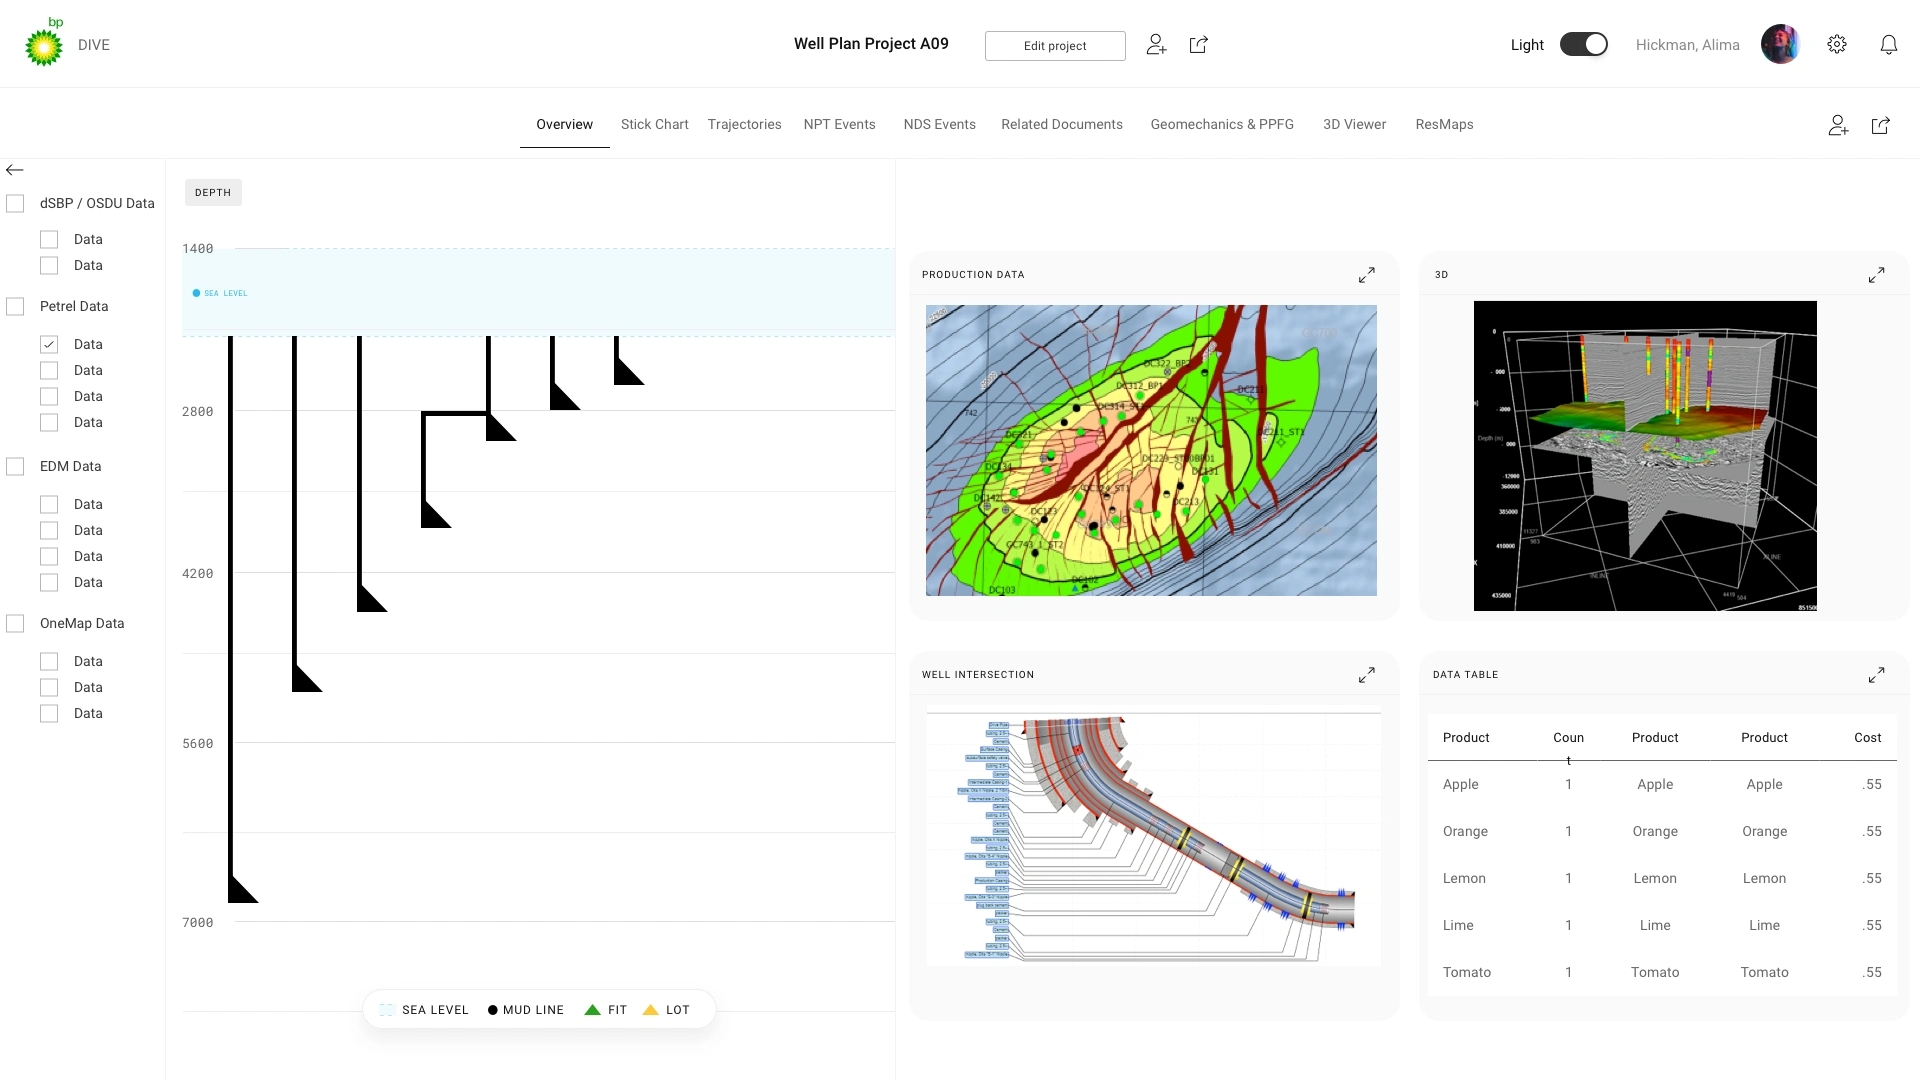
Task: Open settings gear icon
Action: coord(1837,44)
